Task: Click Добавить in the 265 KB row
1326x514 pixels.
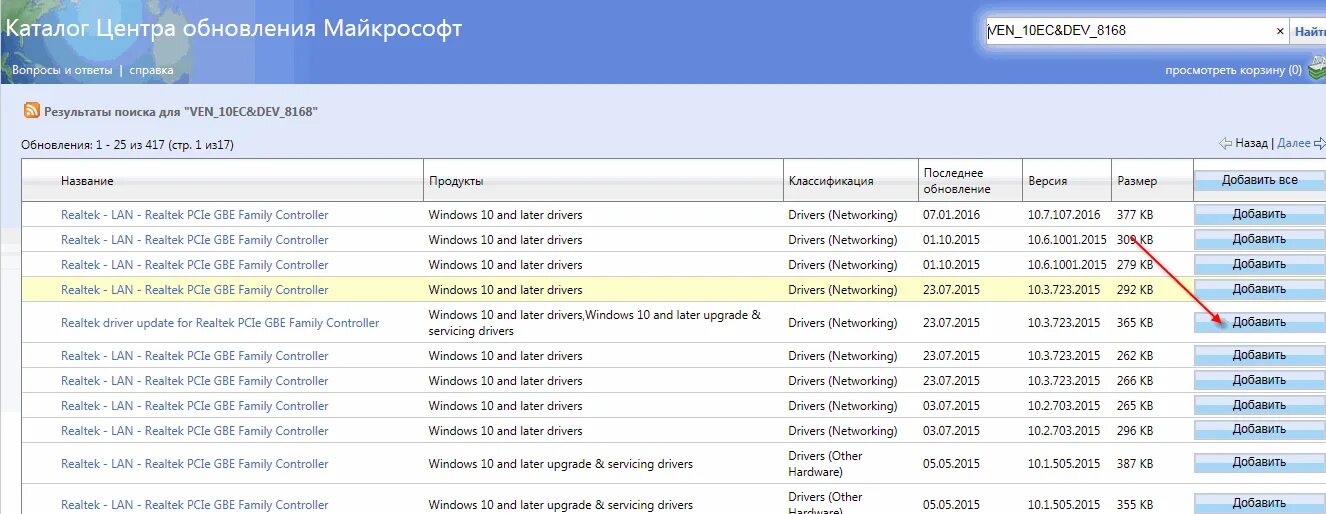Action: (x=1259, y=405)
